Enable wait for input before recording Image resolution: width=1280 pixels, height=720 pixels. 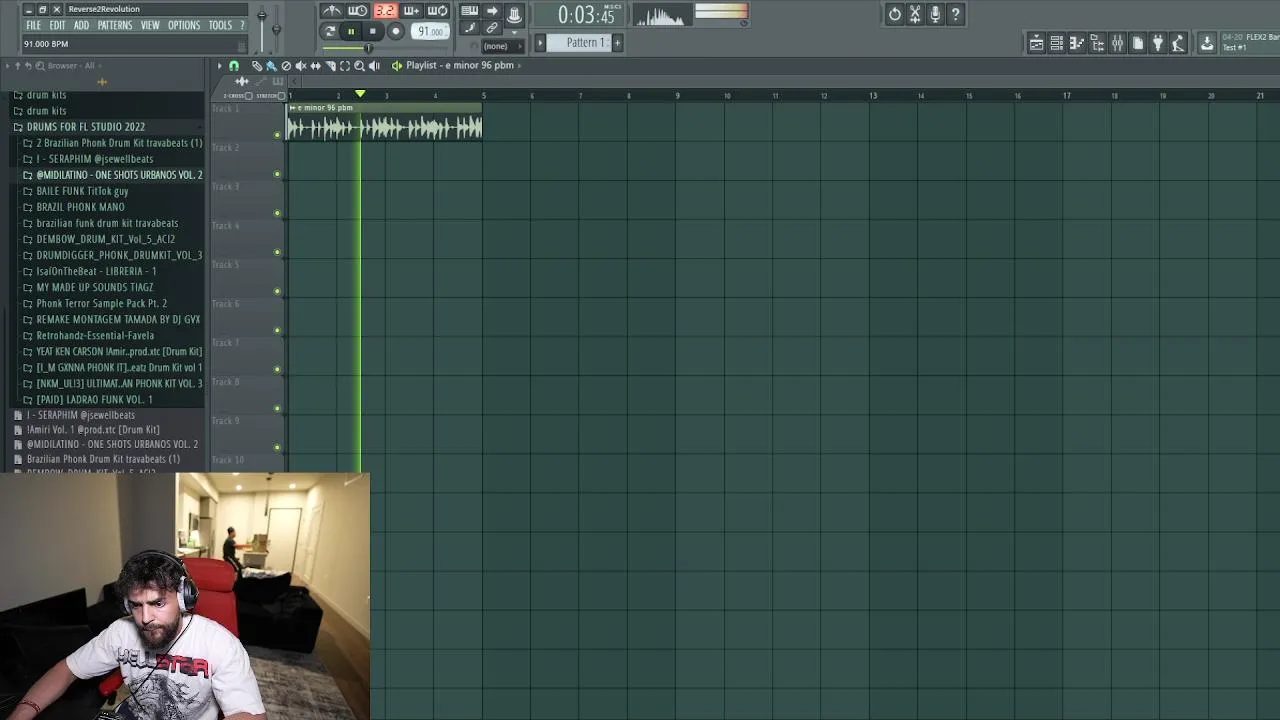(x=358, y=12)
